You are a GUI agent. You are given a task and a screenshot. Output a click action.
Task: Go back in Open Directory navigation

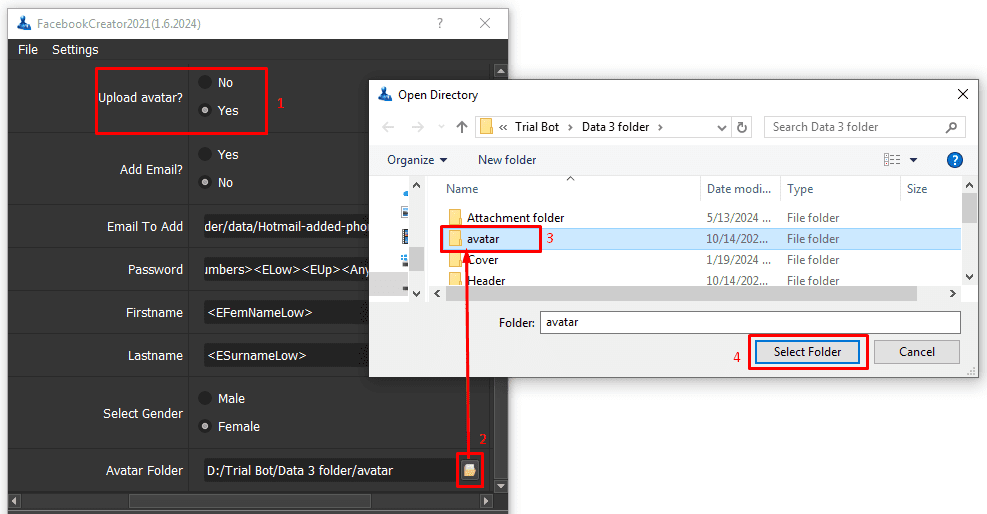point(388,127)
